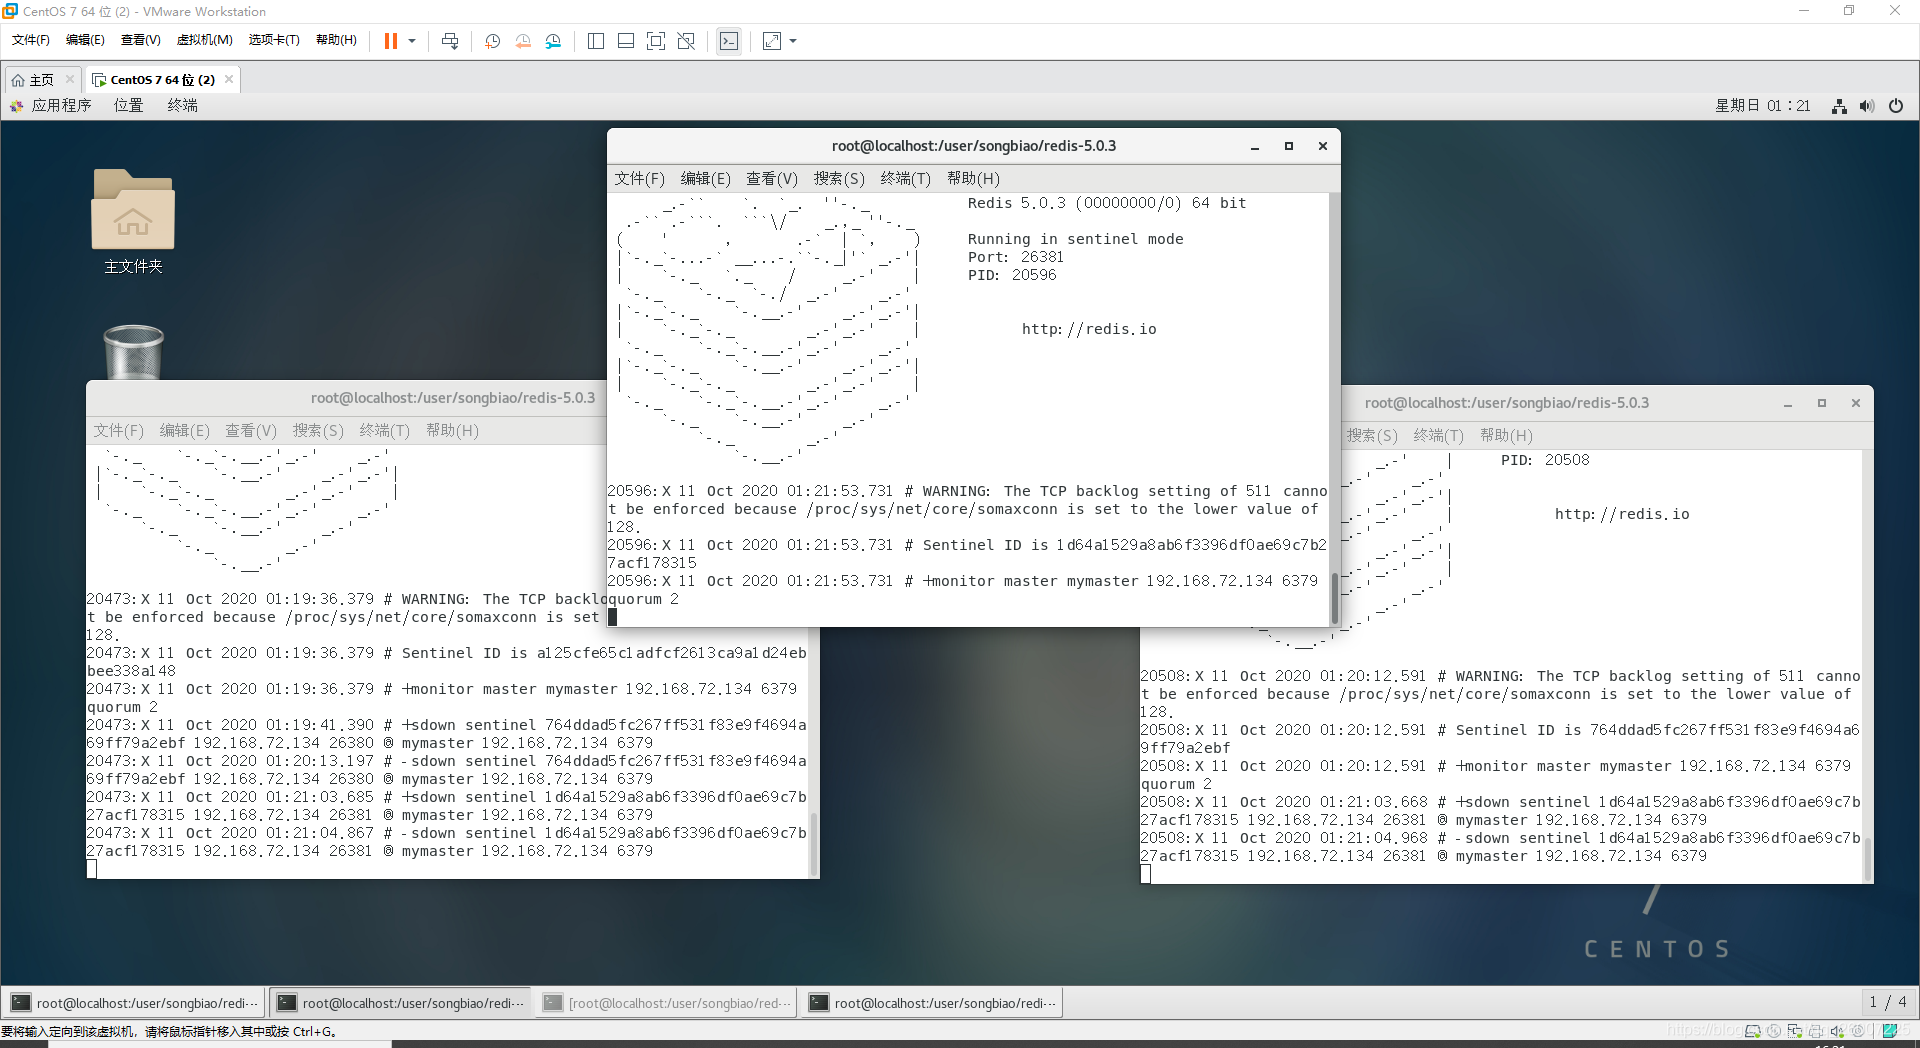Open the power icon in GNOME top bar
Viewport: 1920px width, 1048px height.
(x=1896, y=106)
